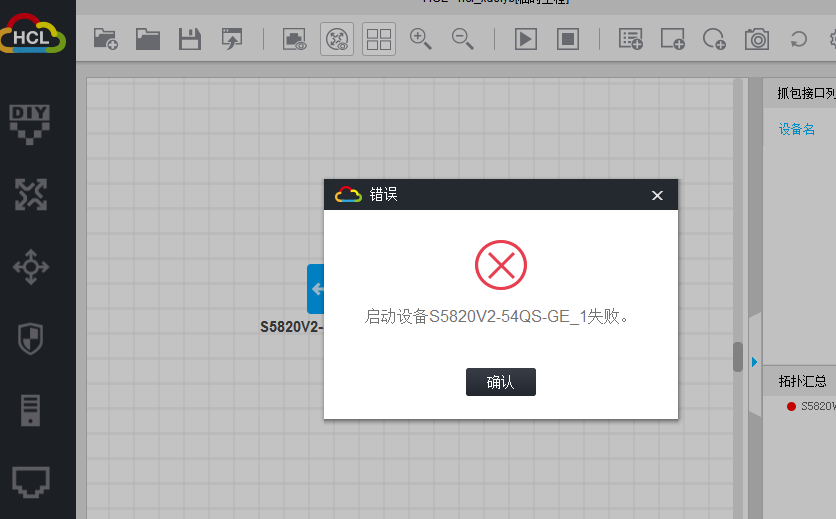Collapse the right panel with blue arrow
The image size is (836, 519).
(x=754, y=362)
